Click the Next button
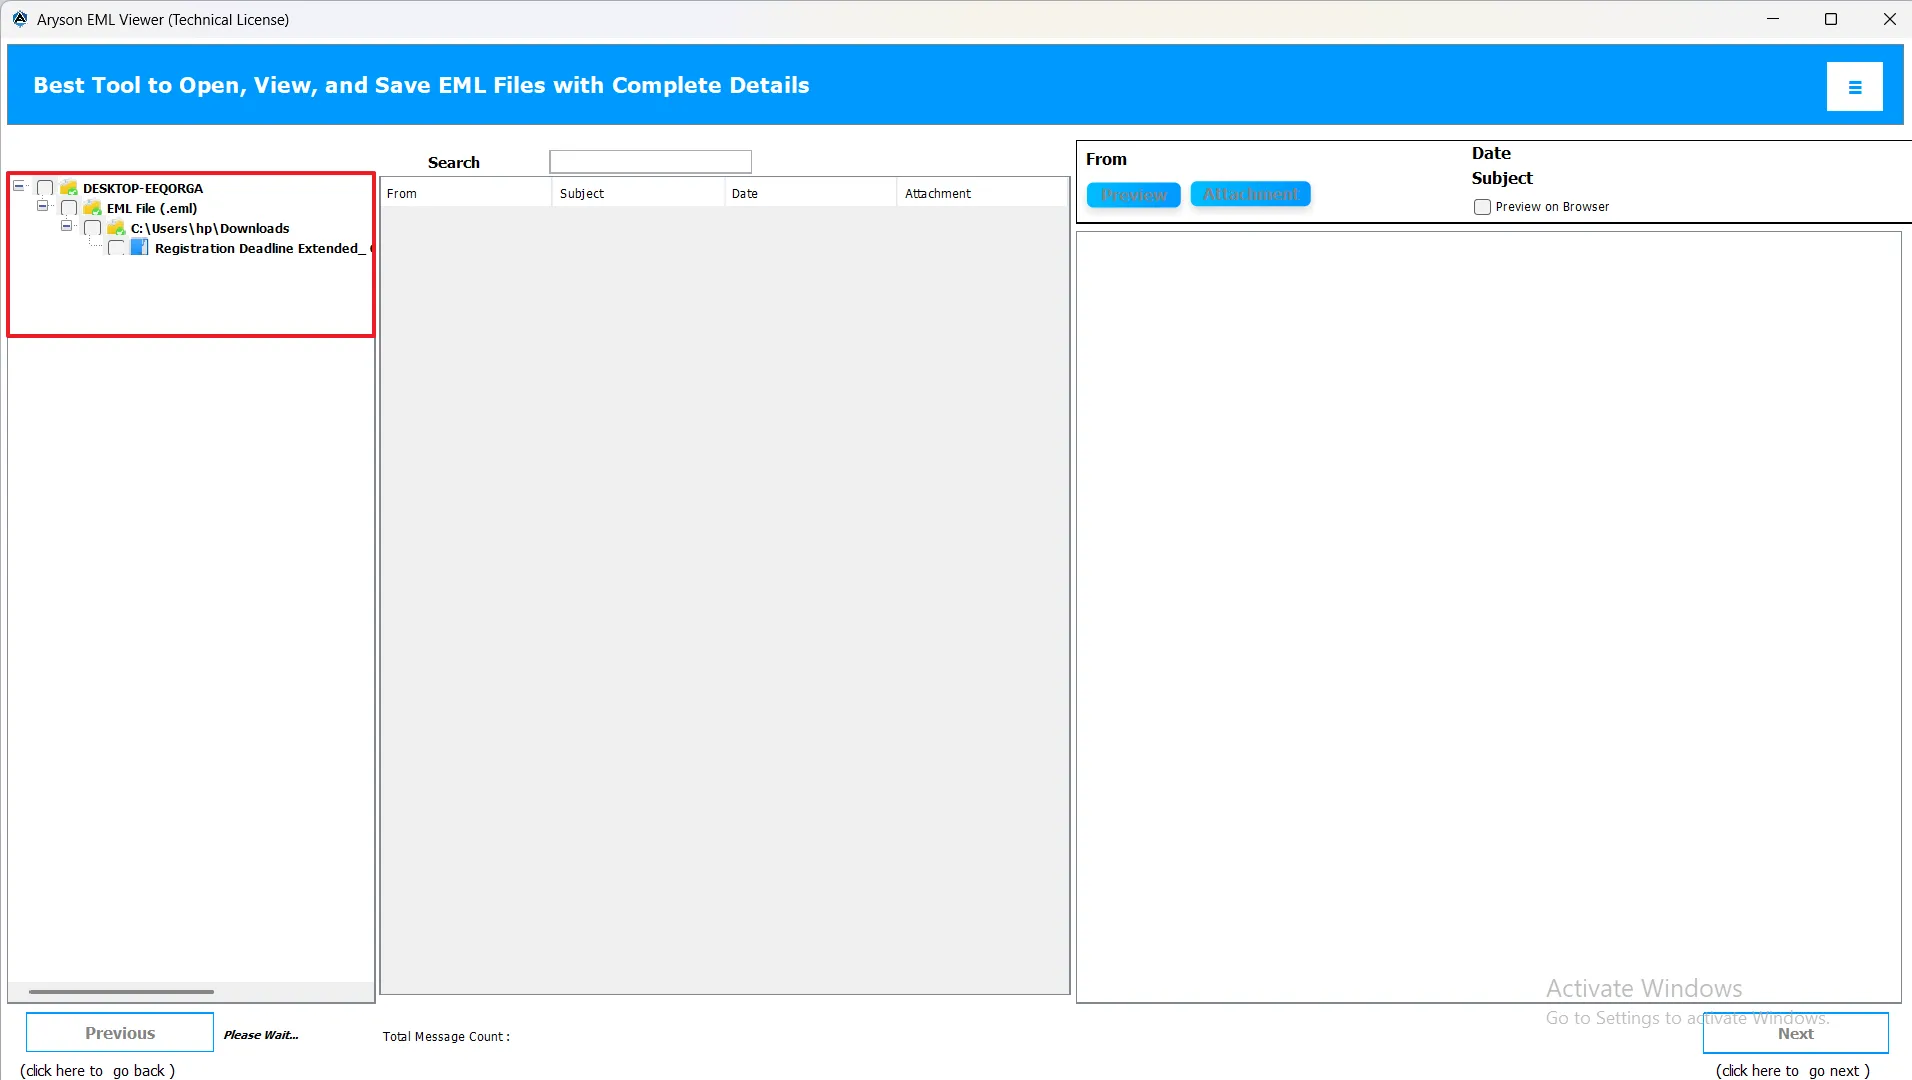The width and height of the screenshot is (1912, 1080). 1795,1034
